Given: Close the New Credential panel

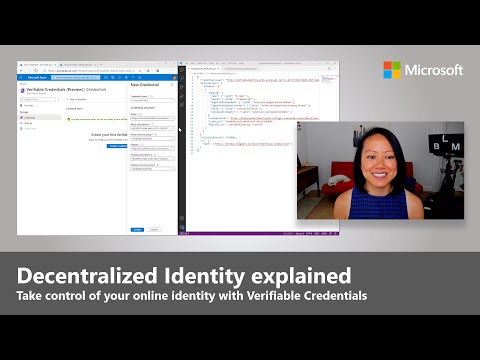Looking at the screenshot, I should click(x=172, y=85).
